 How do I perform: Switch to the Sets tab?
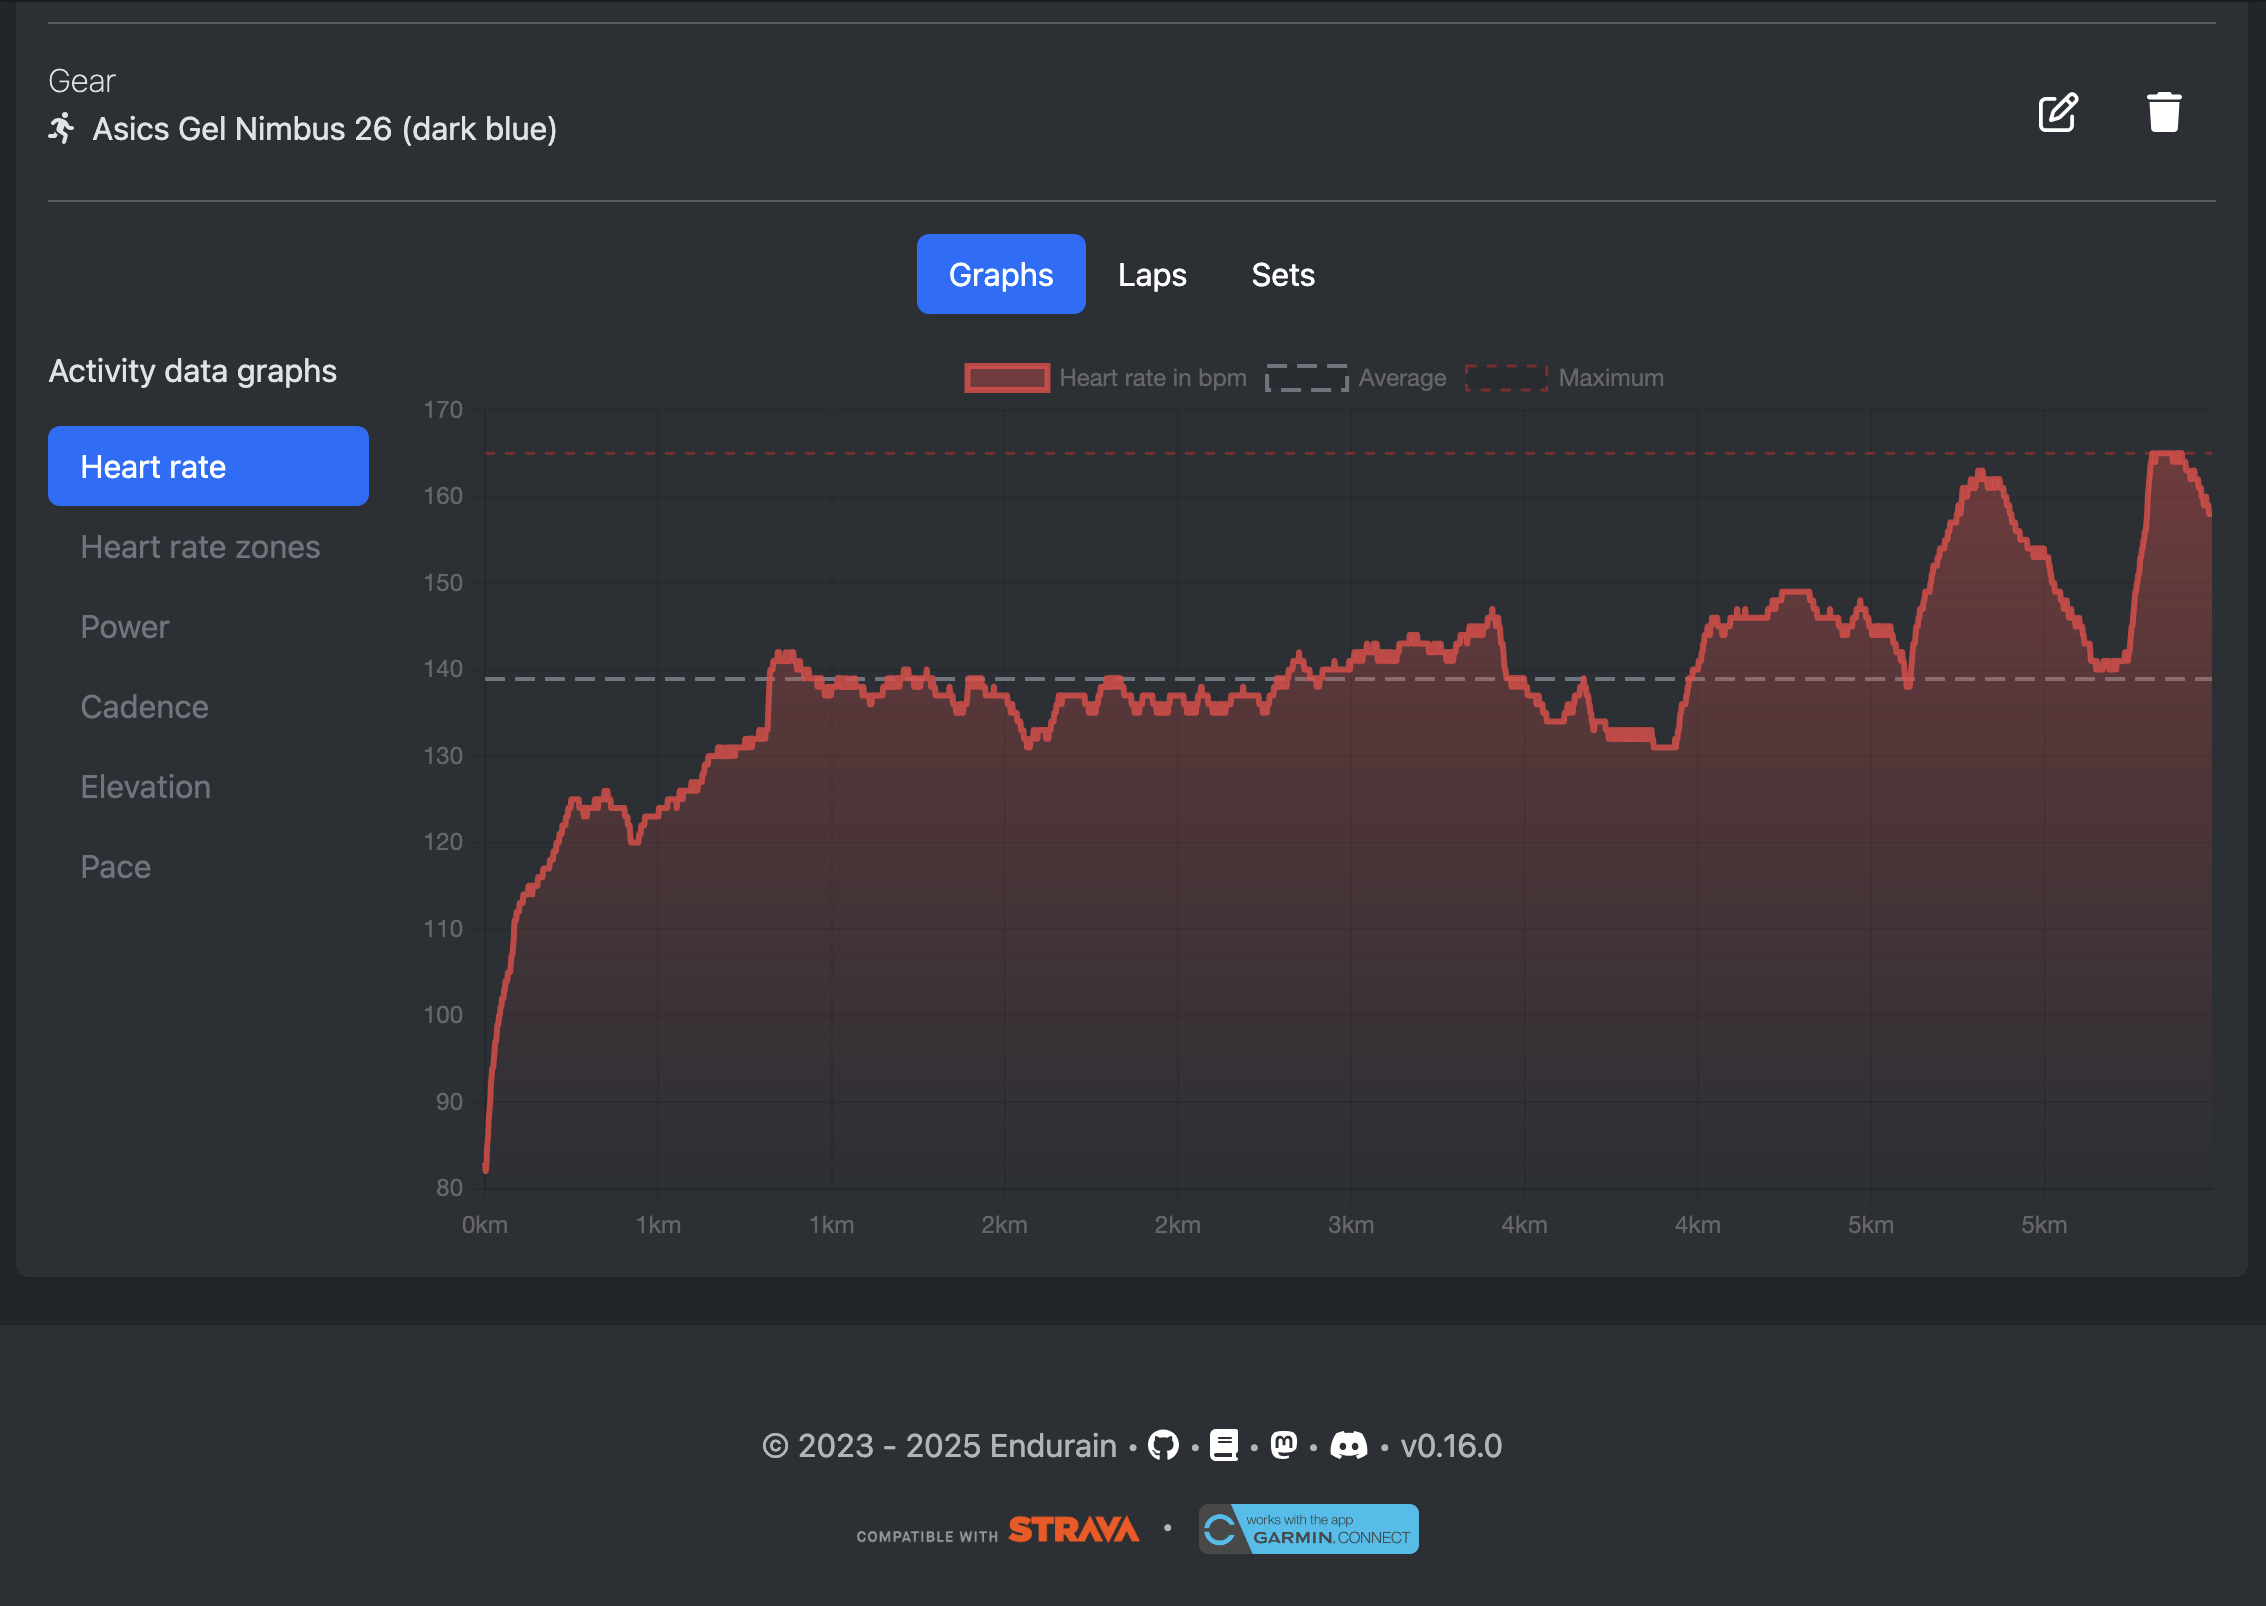pos(1283,275)
